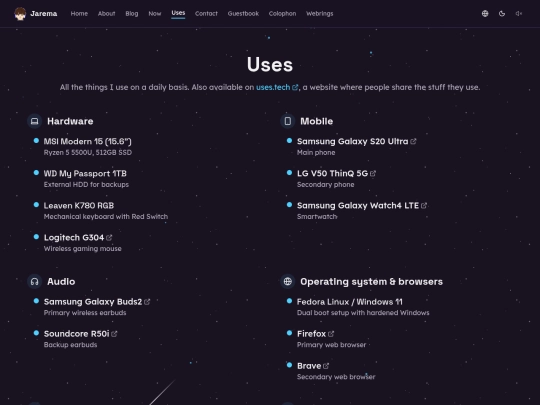Screen dimensions: 540x405
Task: Toggle dark mode moon icon
Action: (x=502, y=14)
